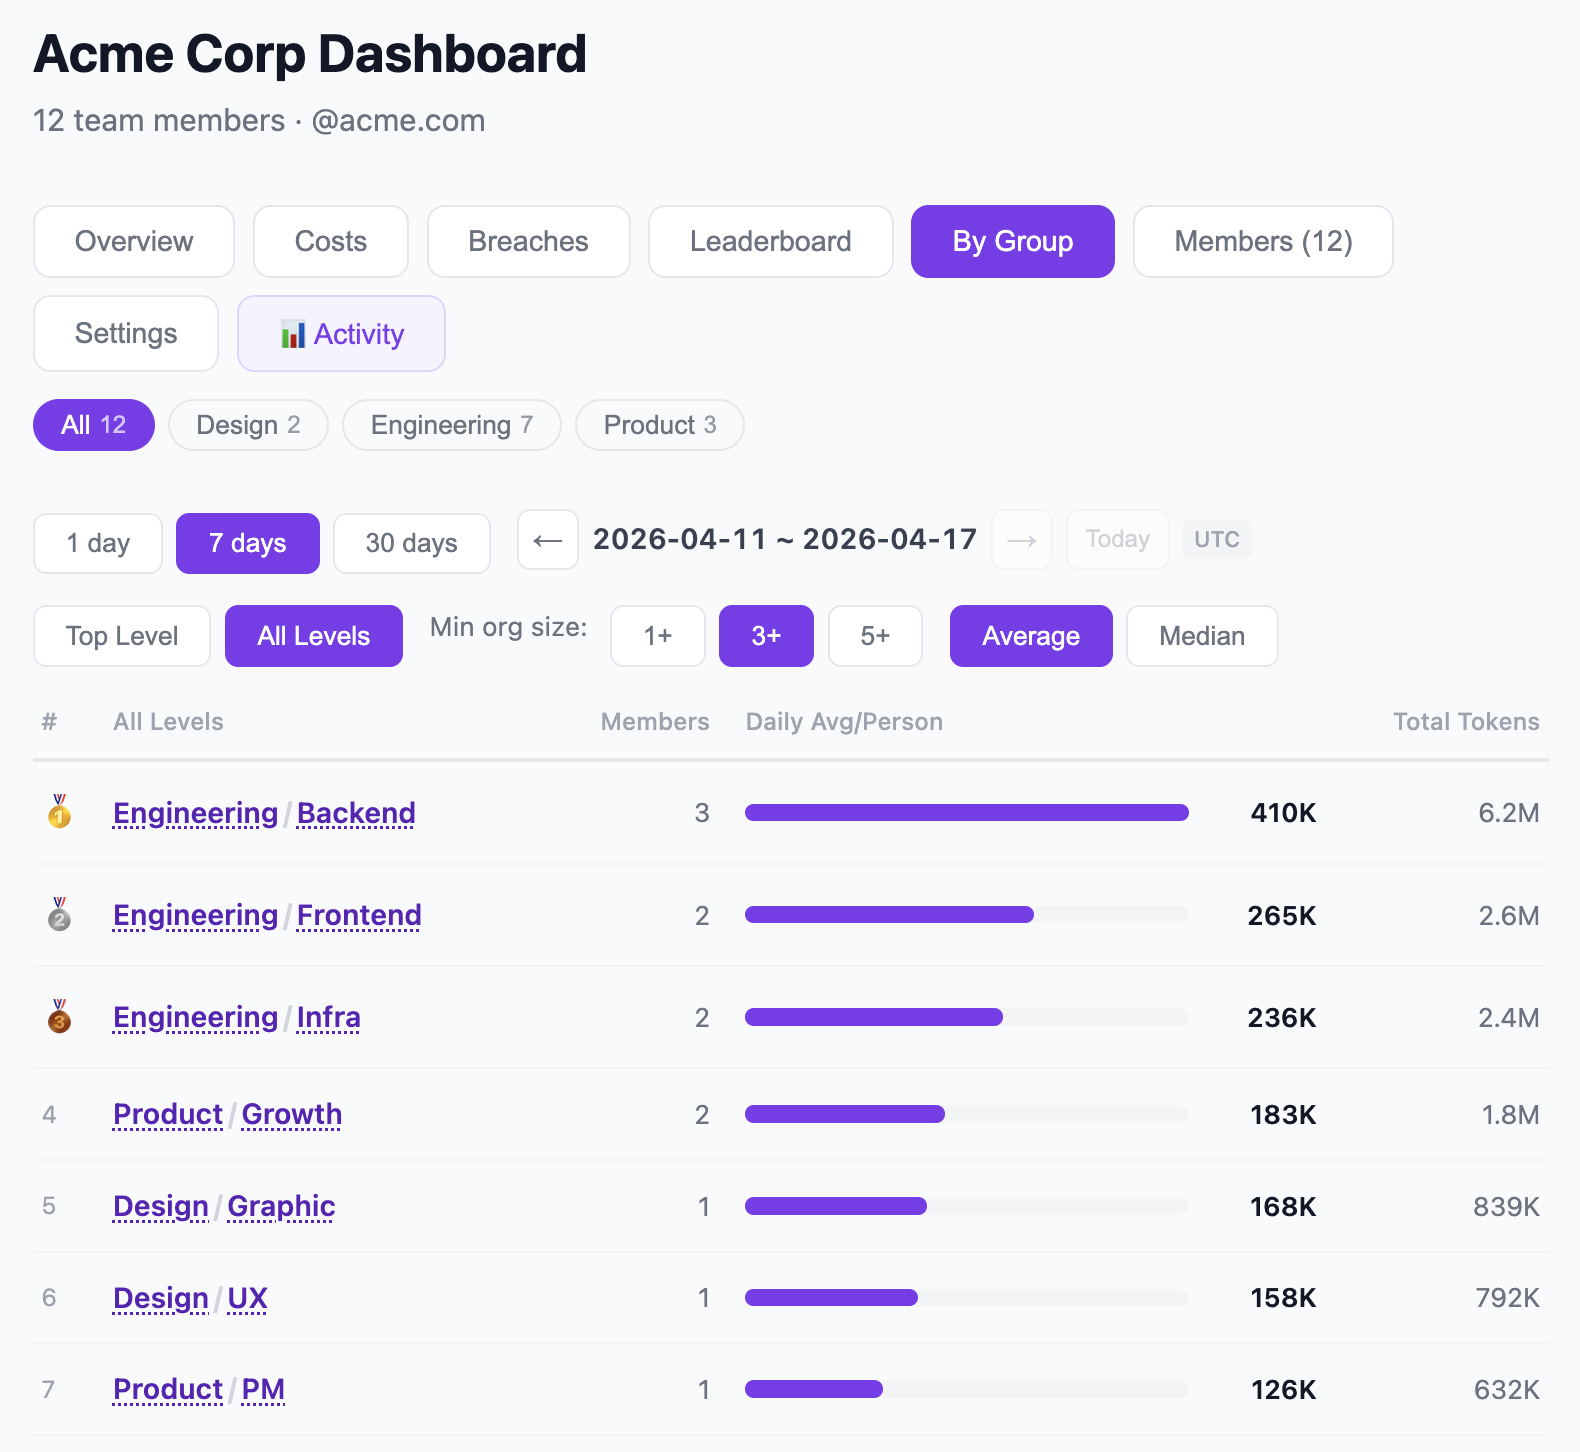The image size is (1580, 1452).
Task: Select the 1 day time range
Action: 98,543
